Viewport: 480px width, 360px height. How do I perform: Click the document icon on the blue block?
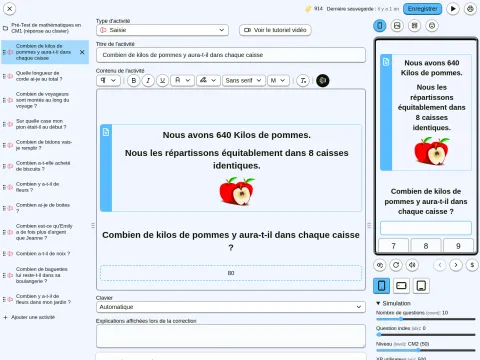tap(106, 132)
